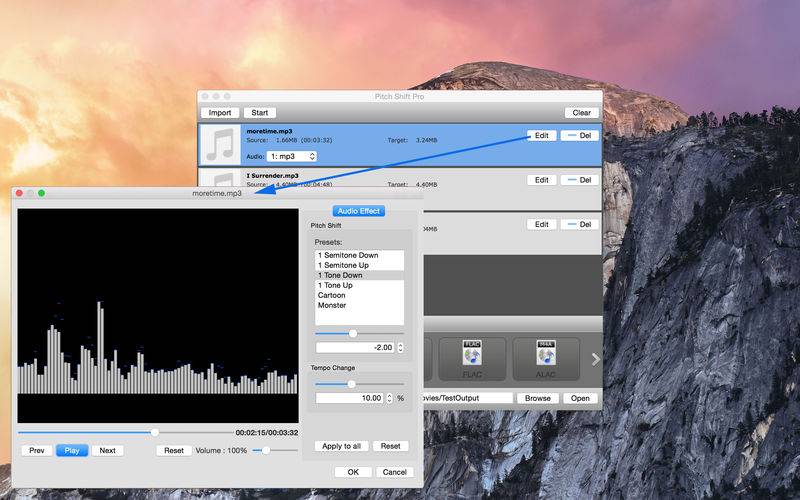Choose the ALAC output format icon
Viewport: 800px width, 500px height.
[x=546, y=358]
